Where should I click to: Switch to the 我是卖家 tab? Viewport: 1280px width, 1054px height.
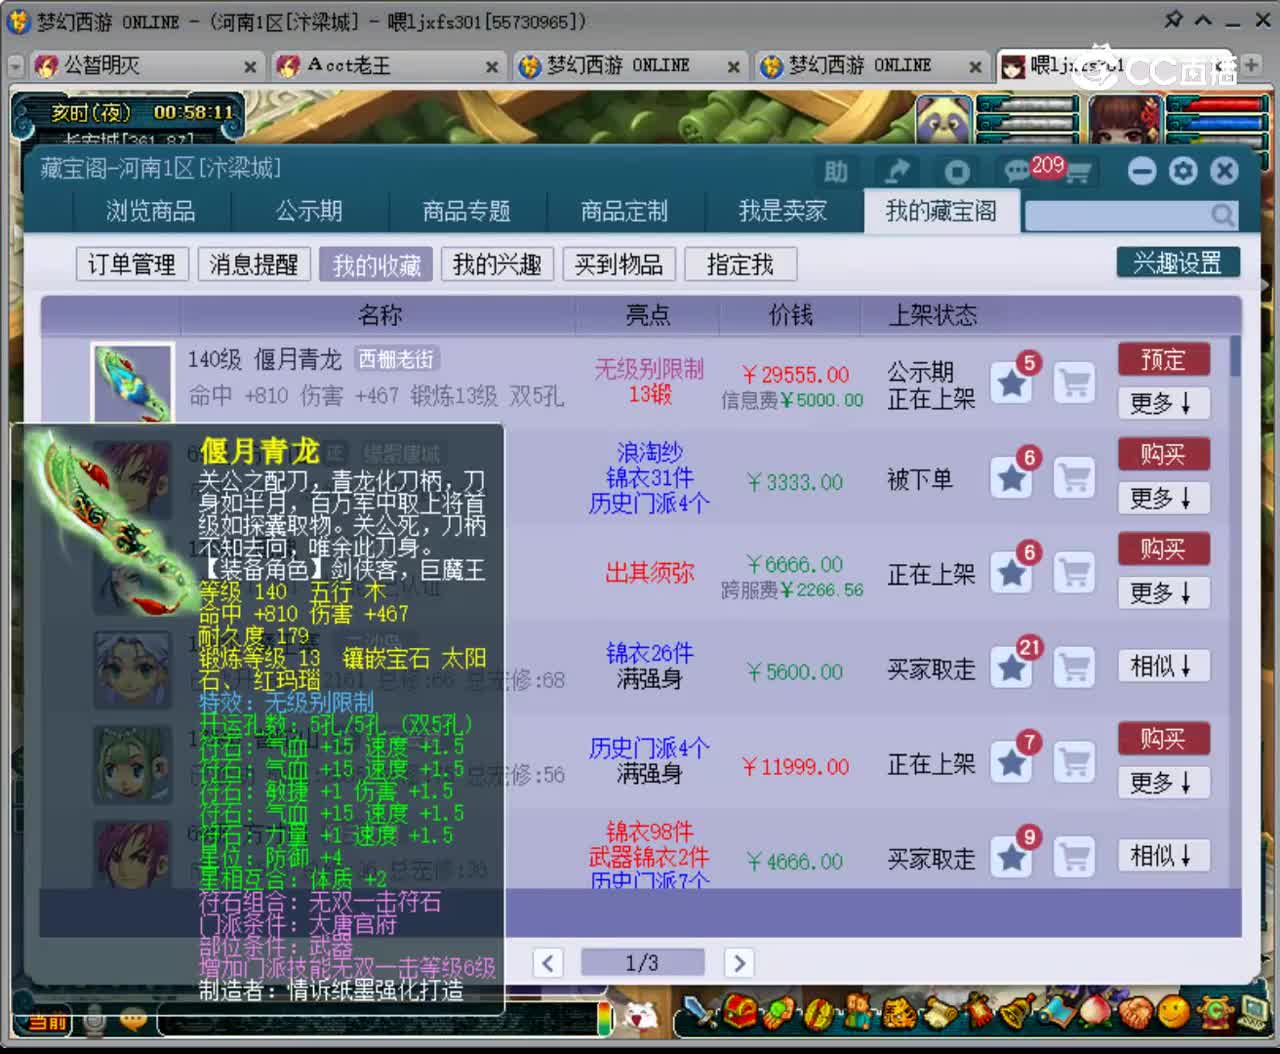(x=783, y=211)
